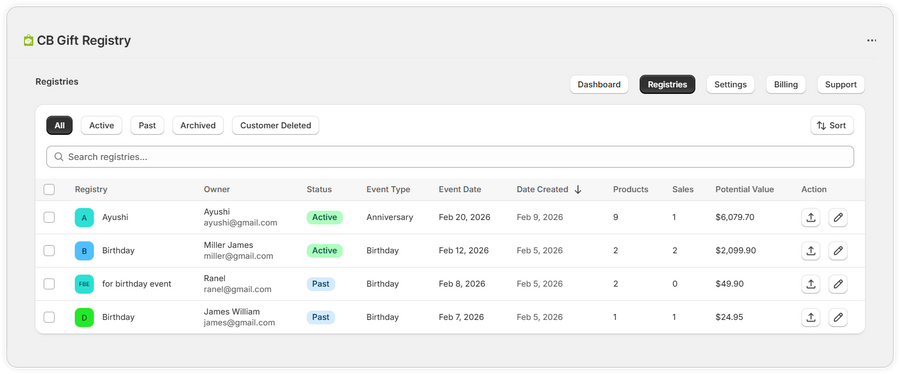Click the Past status badge for James William
The height and width of the screenshot is (374, 900).
[x=321, y=317]
